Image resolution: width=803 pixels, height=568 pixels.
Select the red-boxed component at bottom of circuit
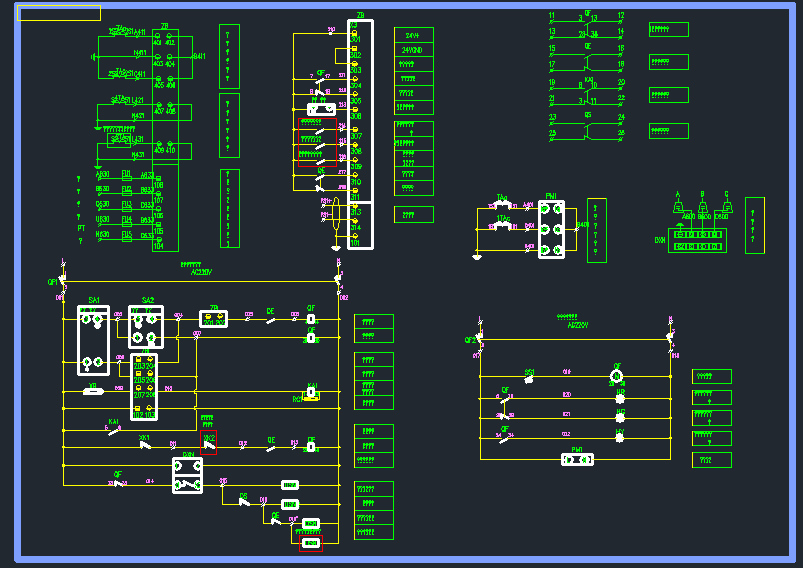point(311,542)
